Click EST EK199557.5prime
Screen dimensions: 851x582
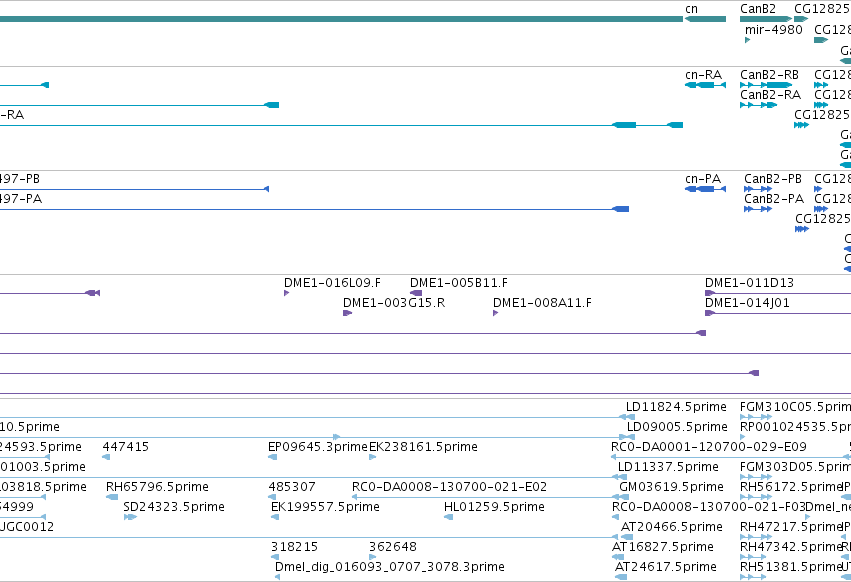coord(325,508)
